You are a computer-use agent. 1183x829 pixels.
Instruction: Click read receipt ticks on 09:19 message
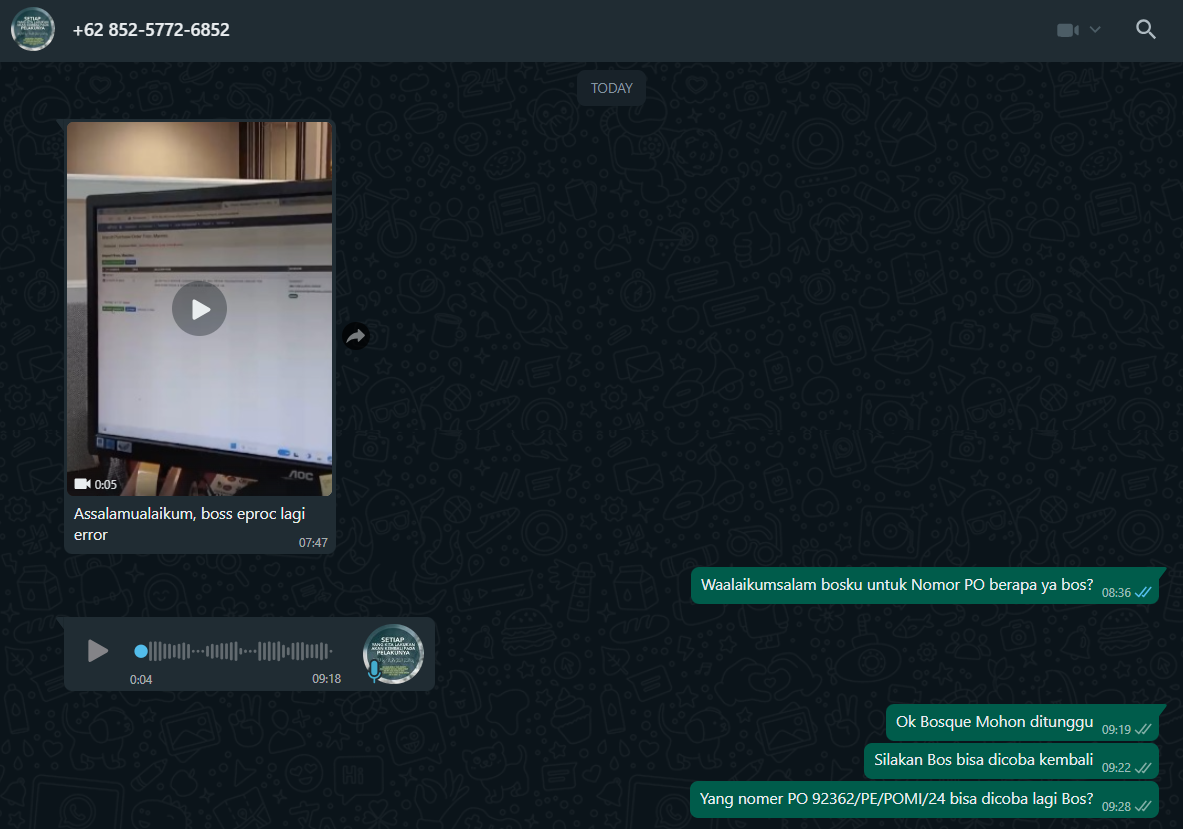pyautogui.click(x=1143, y=730)
